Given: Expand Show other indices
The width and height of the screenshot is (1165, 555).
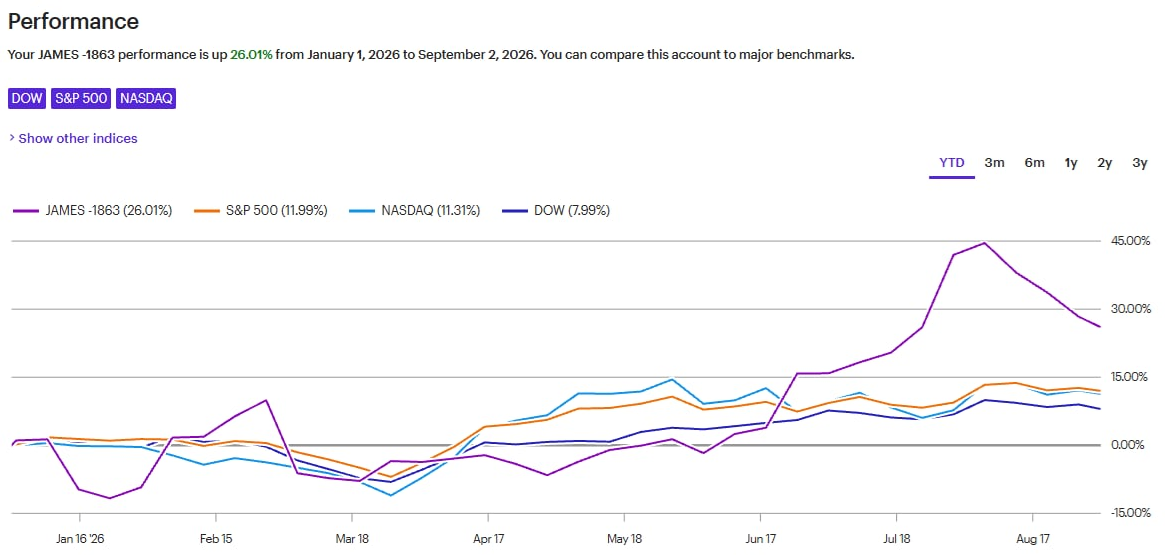Looking at the screenshot, I should [78, 138].
